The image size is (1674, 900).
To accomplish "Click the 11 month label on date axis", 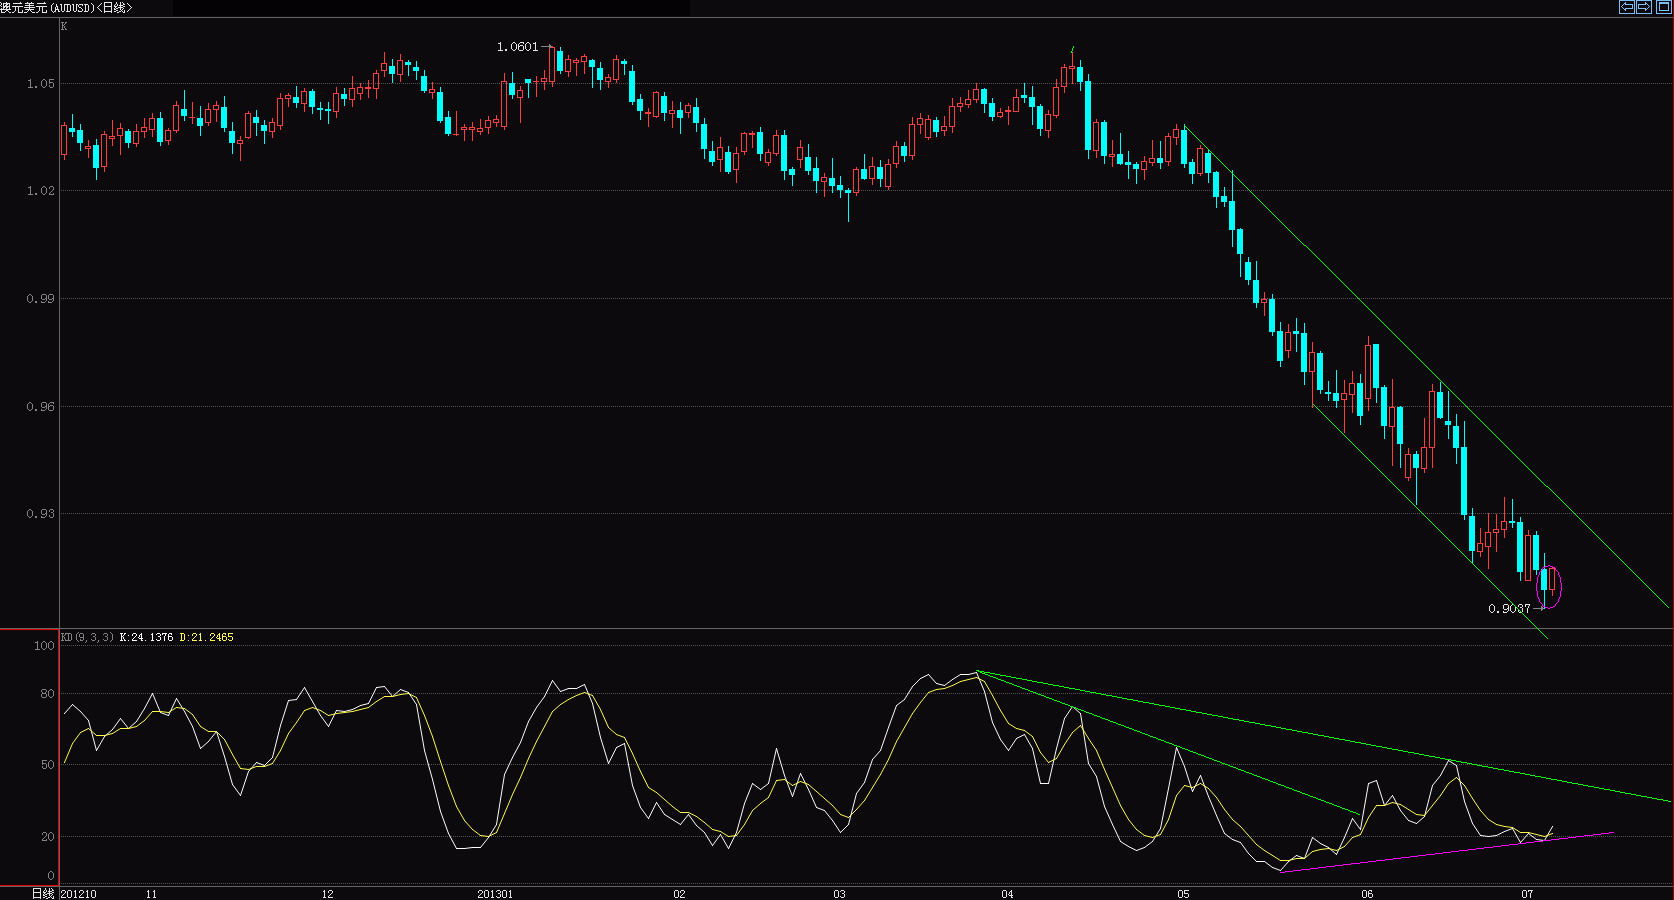I will coord(151,894).
